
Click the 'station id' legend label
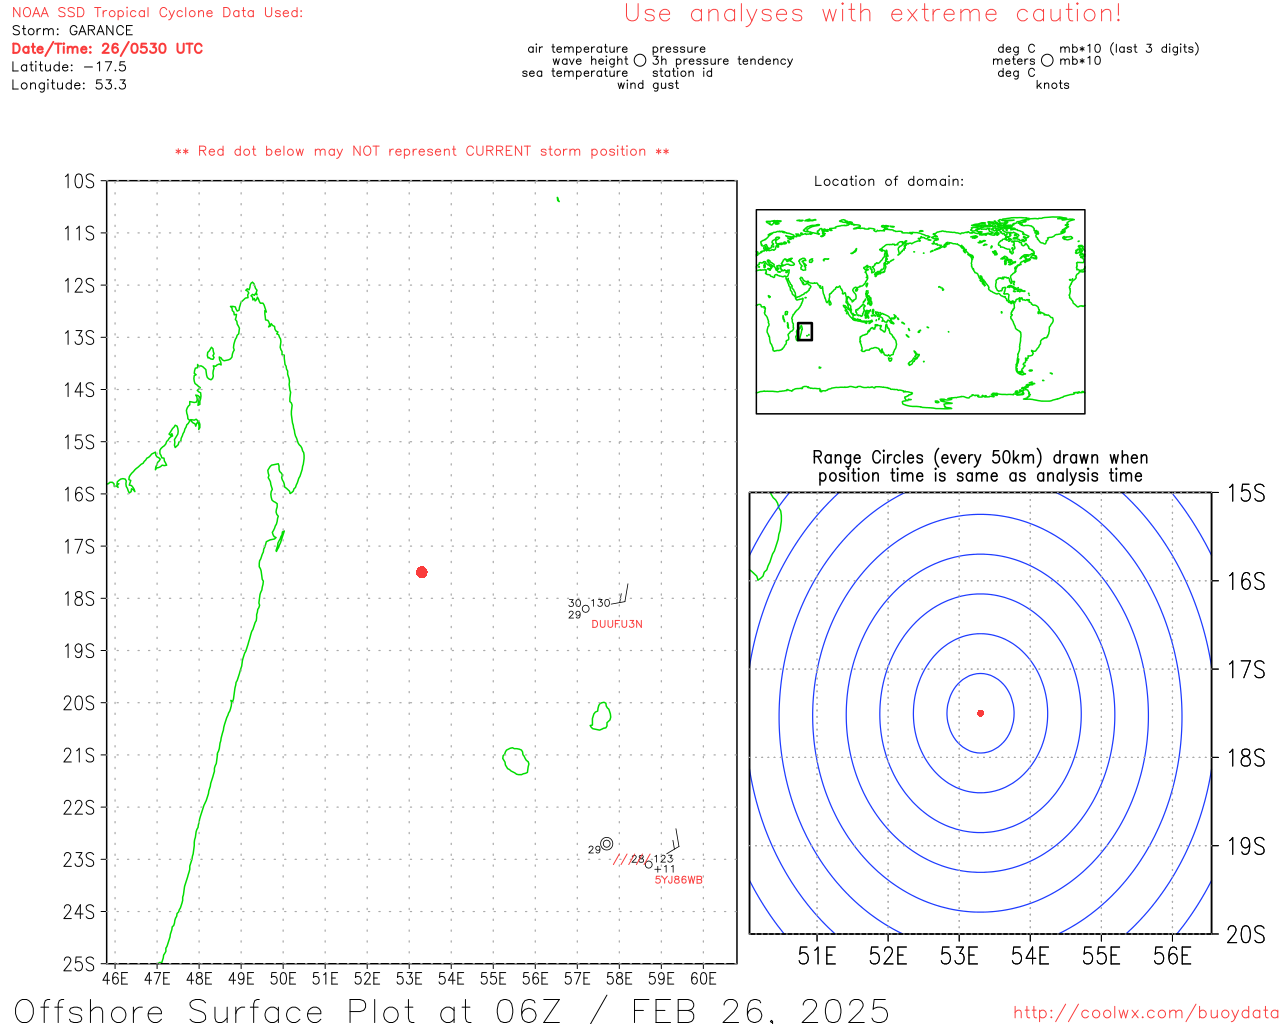point(682,73)
